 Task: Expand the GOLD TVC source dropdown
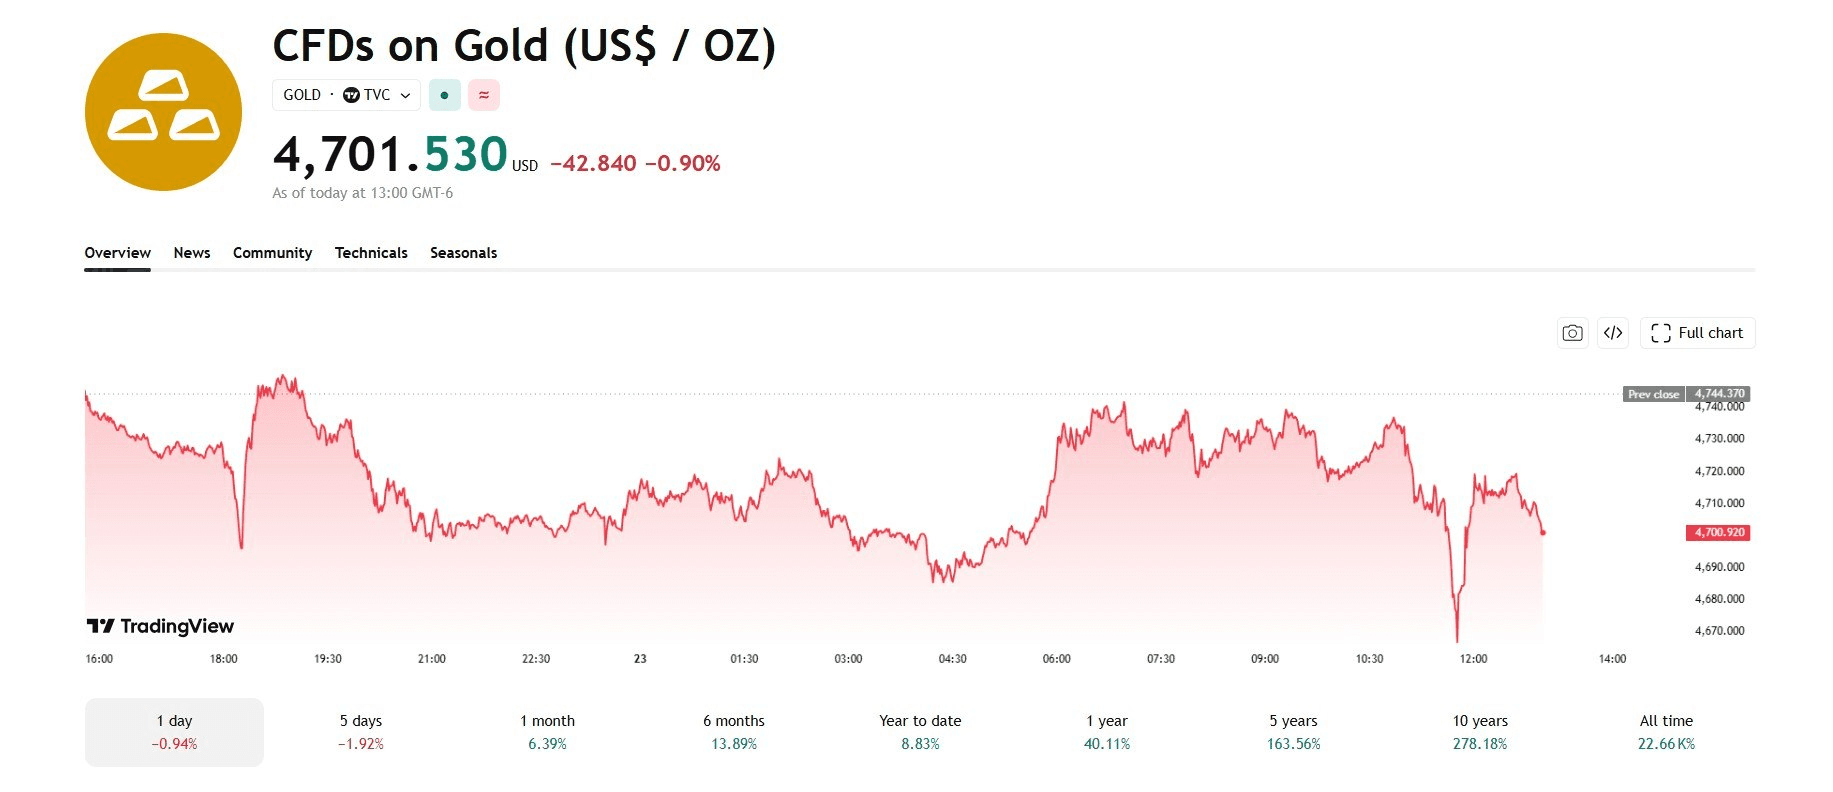point(346,95)
